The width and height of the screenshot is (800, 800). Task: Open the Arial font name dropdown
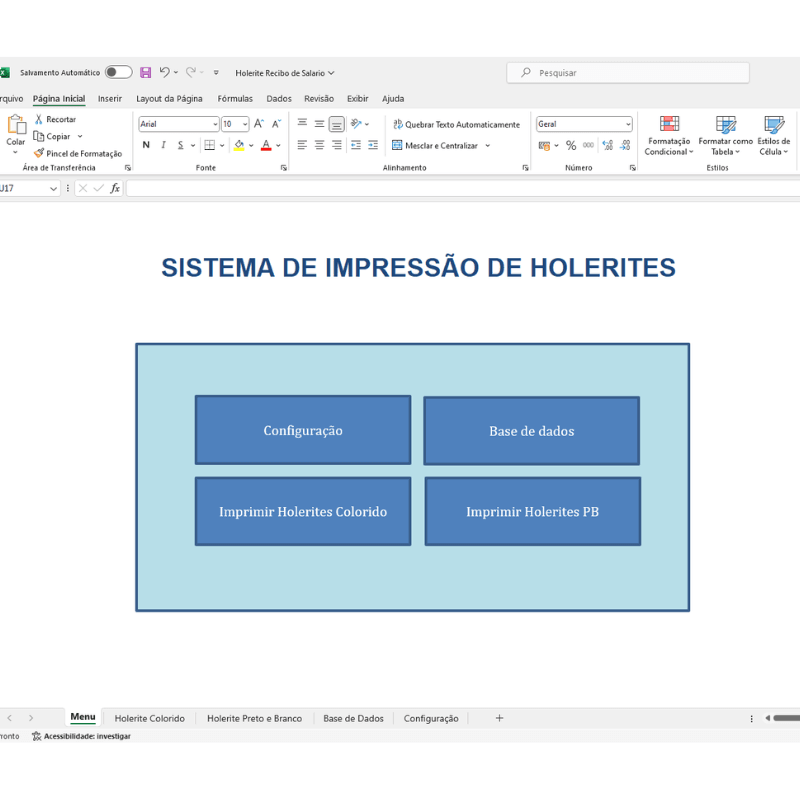(217, 123)
